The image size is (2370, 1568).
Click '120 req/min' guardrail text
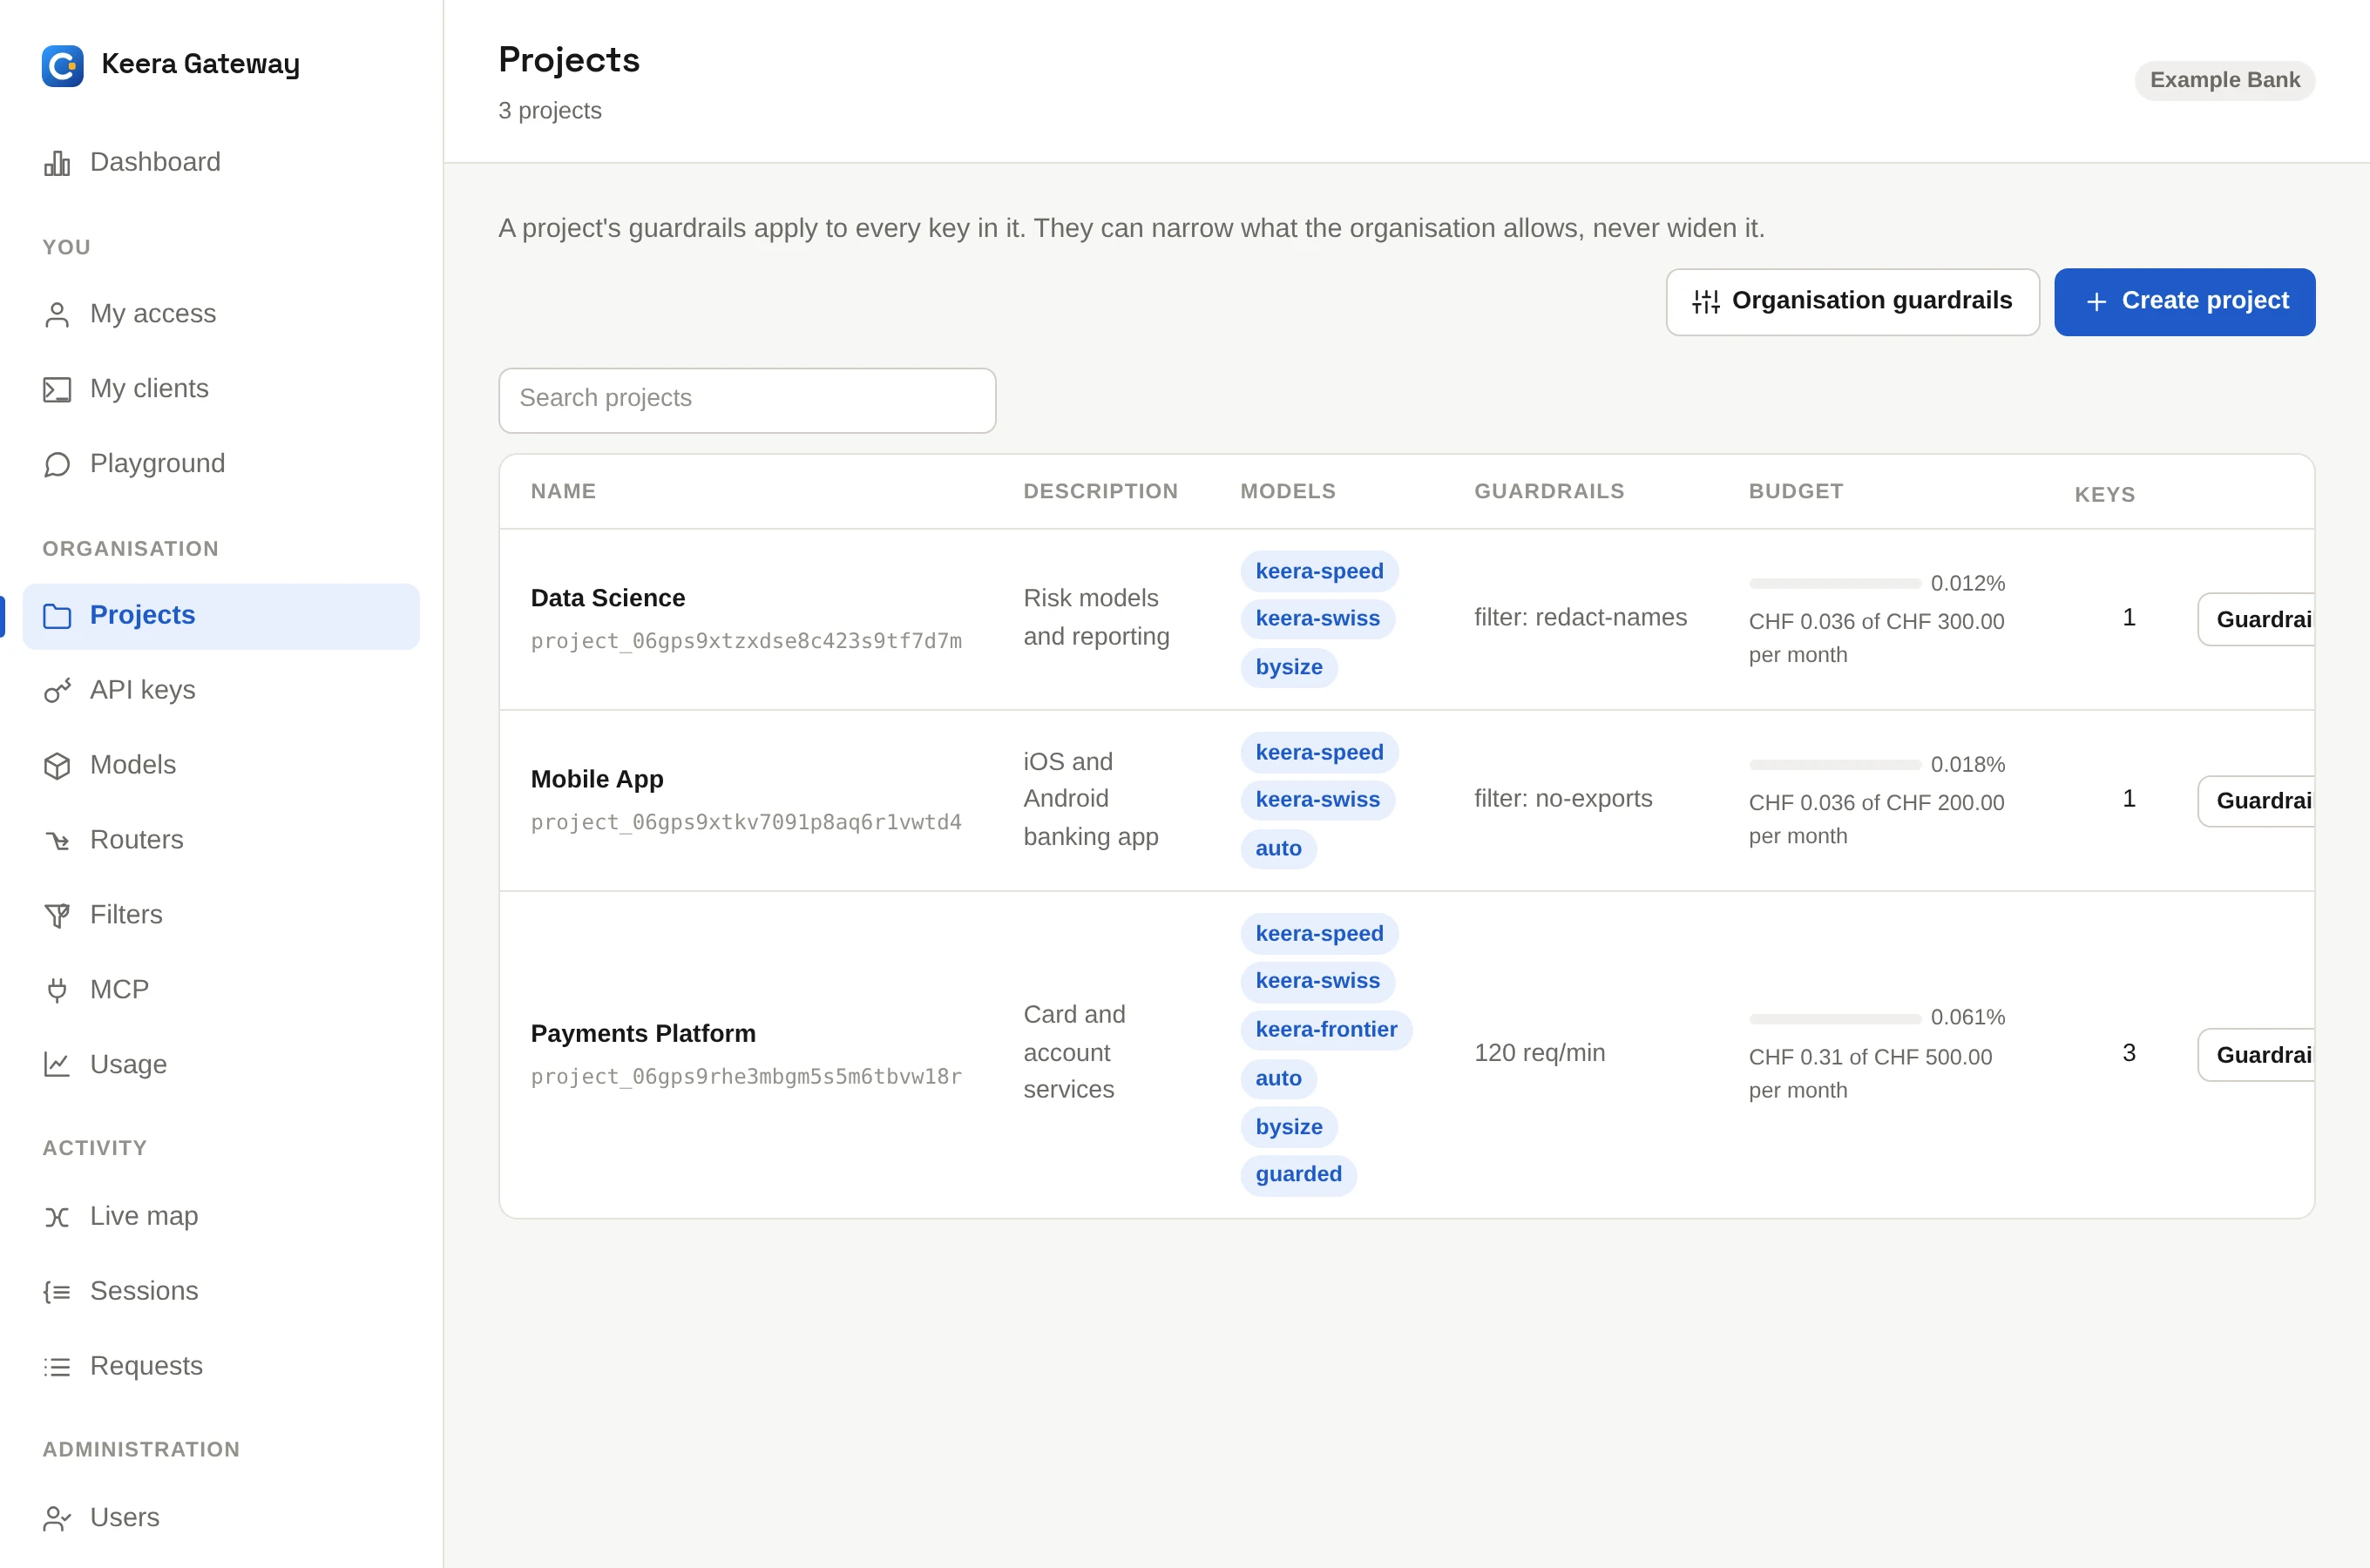pyautogui.click(x=1539, y=1053)
